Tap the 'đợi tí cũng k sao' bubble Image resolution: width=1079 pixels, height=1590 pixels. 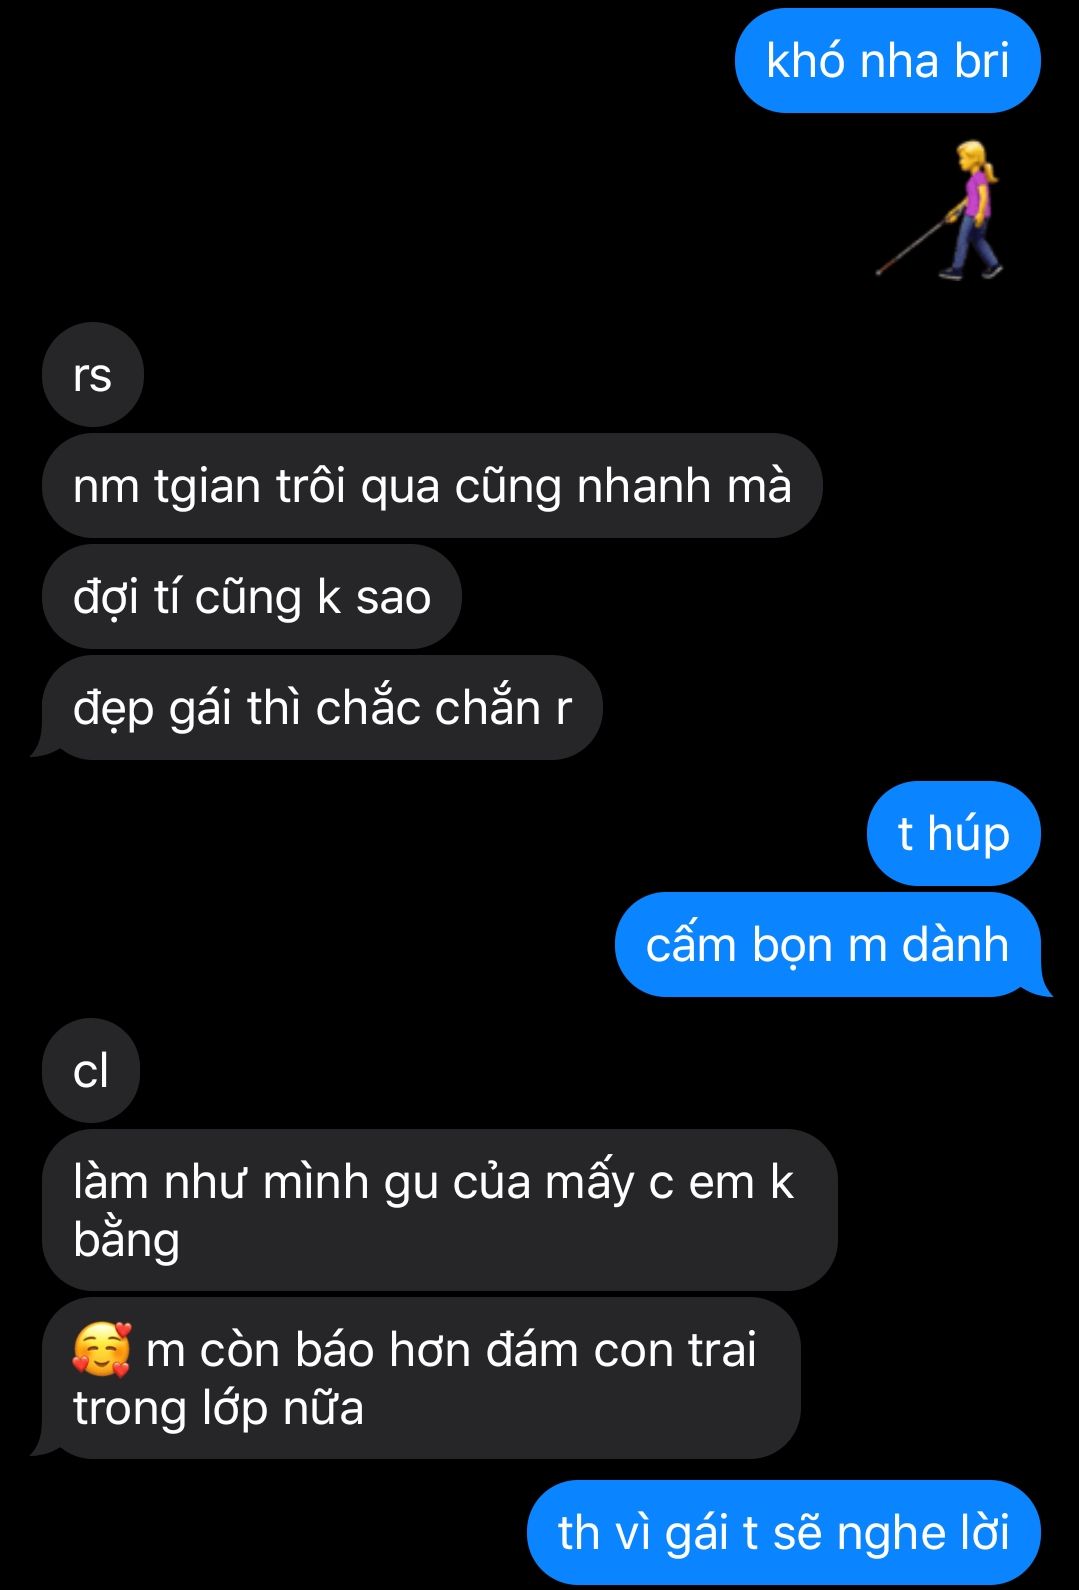tap(252, 597)
